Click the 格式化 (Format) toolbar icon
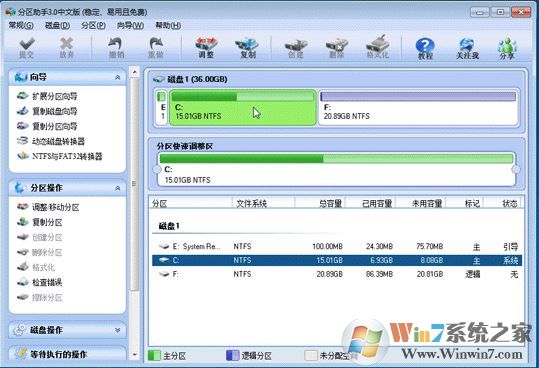The width and height of the screenshot is (539, 368). (378, 47)
